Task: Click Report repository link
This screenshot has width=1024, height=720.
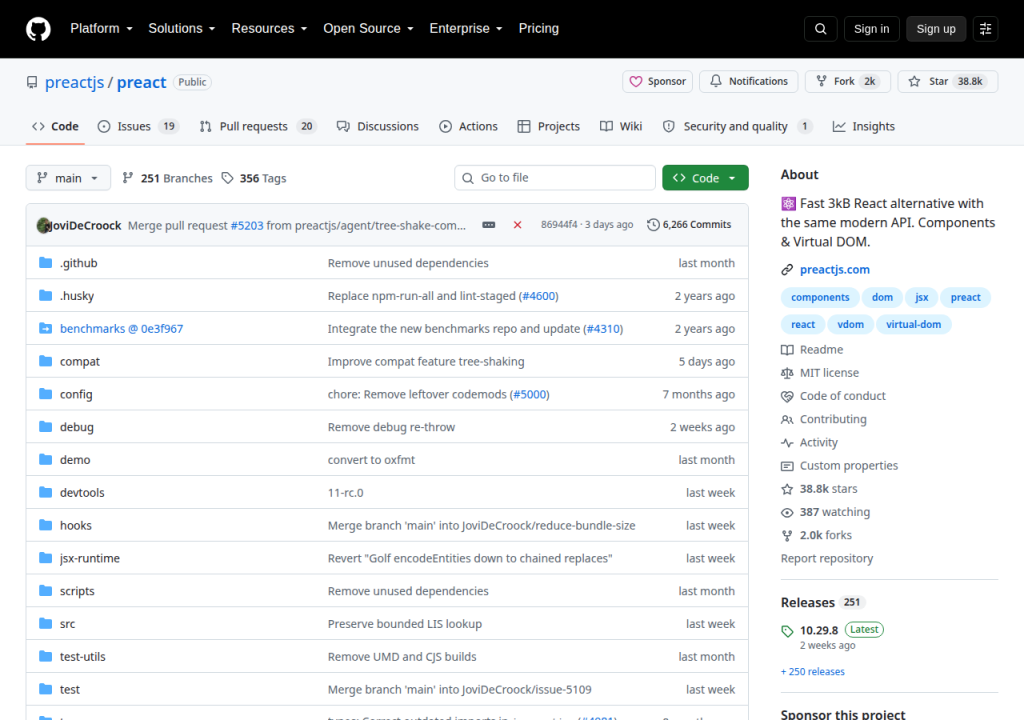Action: point(827,559)
